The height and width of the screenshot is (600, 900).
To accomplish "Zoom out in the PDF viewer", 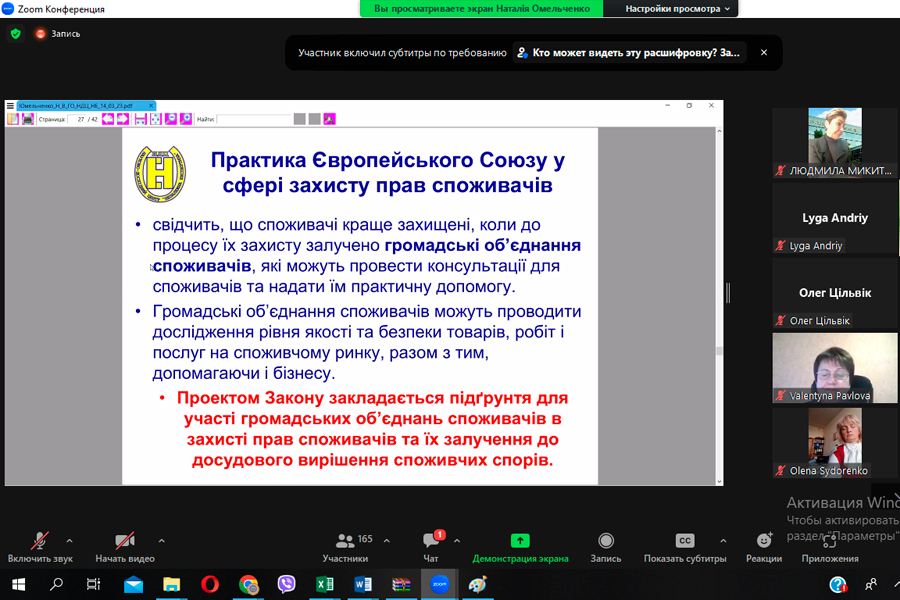I will pos(171,119).
